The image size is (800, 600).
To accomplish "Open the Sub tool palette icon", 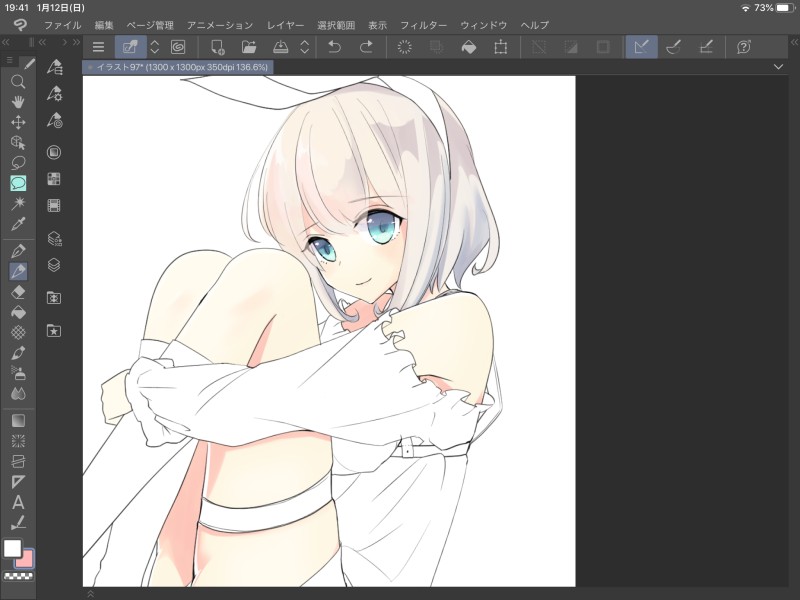I will (x=55, y=67).
